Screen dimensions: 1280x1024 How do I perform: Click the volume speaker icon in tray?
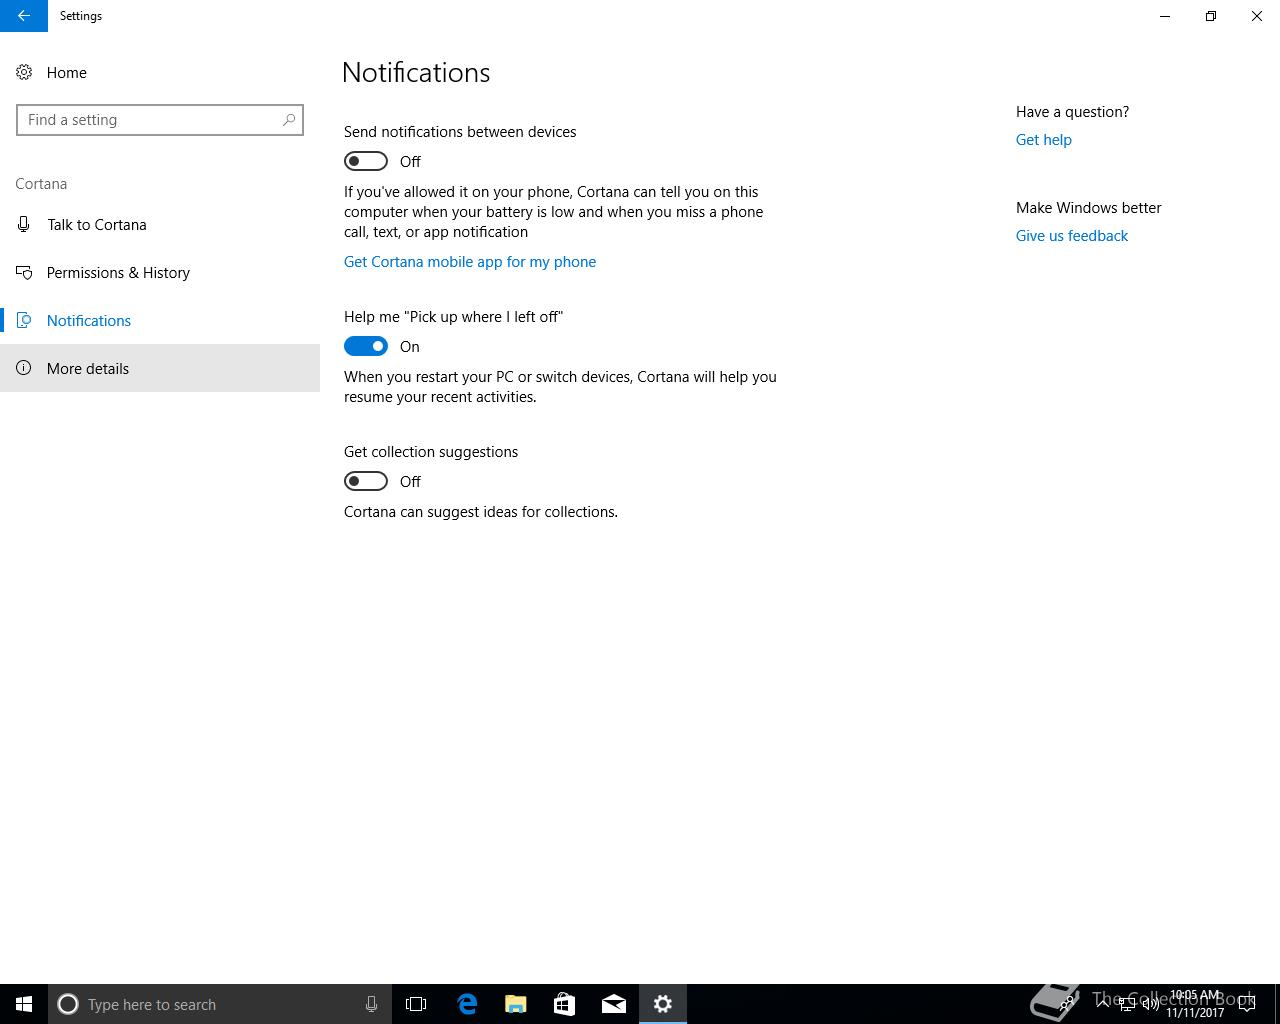point(1151,1004)
